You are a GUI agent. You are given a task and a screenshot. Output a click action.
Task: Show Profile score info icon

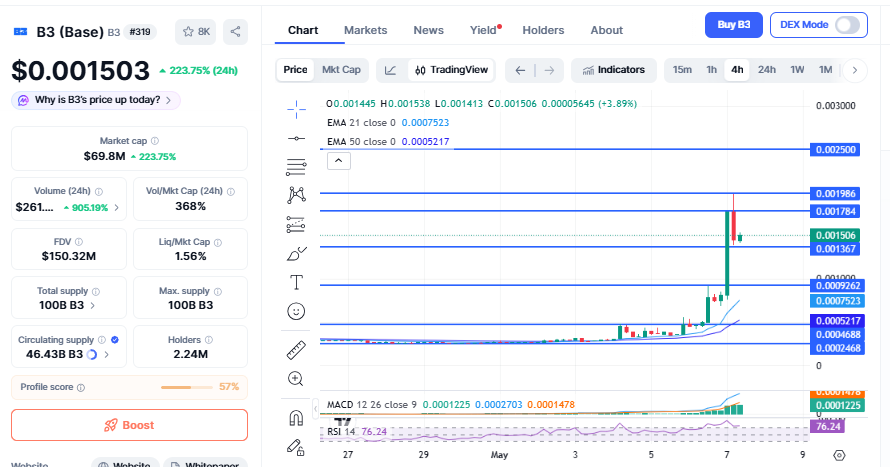point(81,388)
